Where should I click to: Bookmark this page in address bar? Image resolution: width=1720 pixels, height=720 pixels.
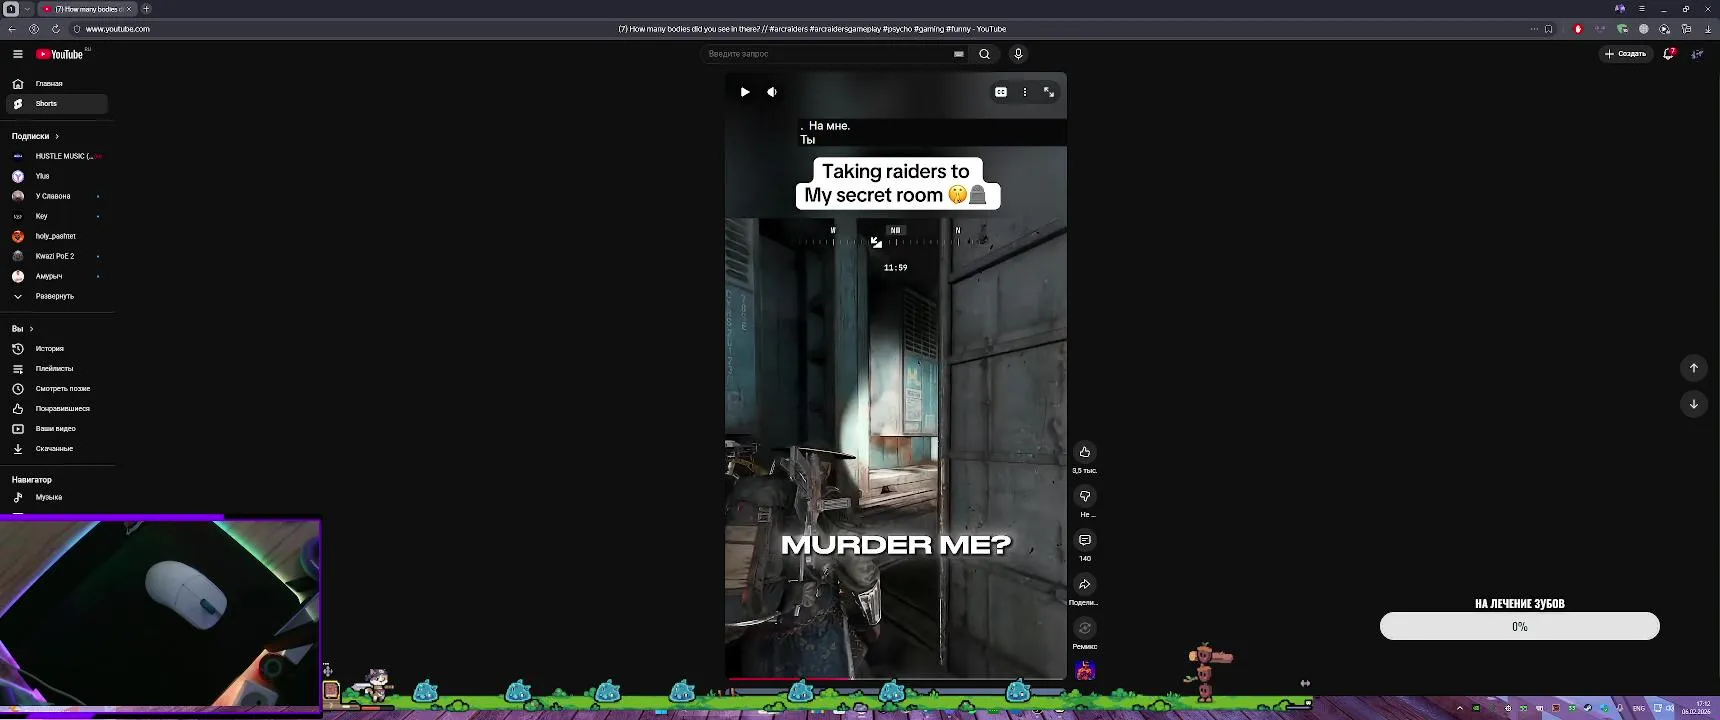(x=1548, y=29)
